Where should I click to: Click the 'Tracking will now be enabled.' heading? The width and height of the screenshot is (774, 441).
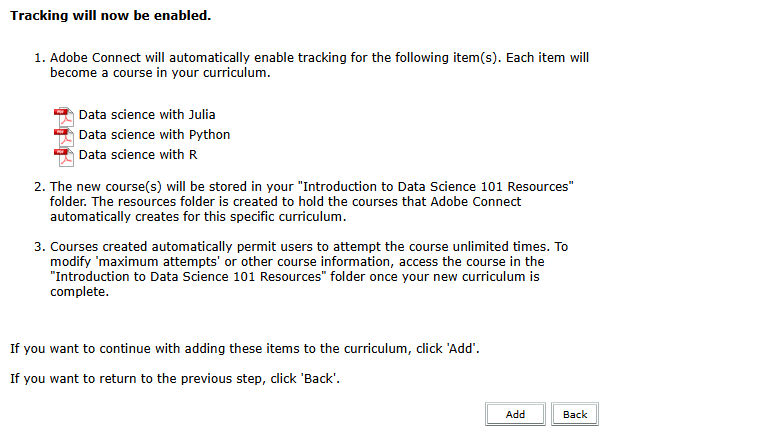110,17
